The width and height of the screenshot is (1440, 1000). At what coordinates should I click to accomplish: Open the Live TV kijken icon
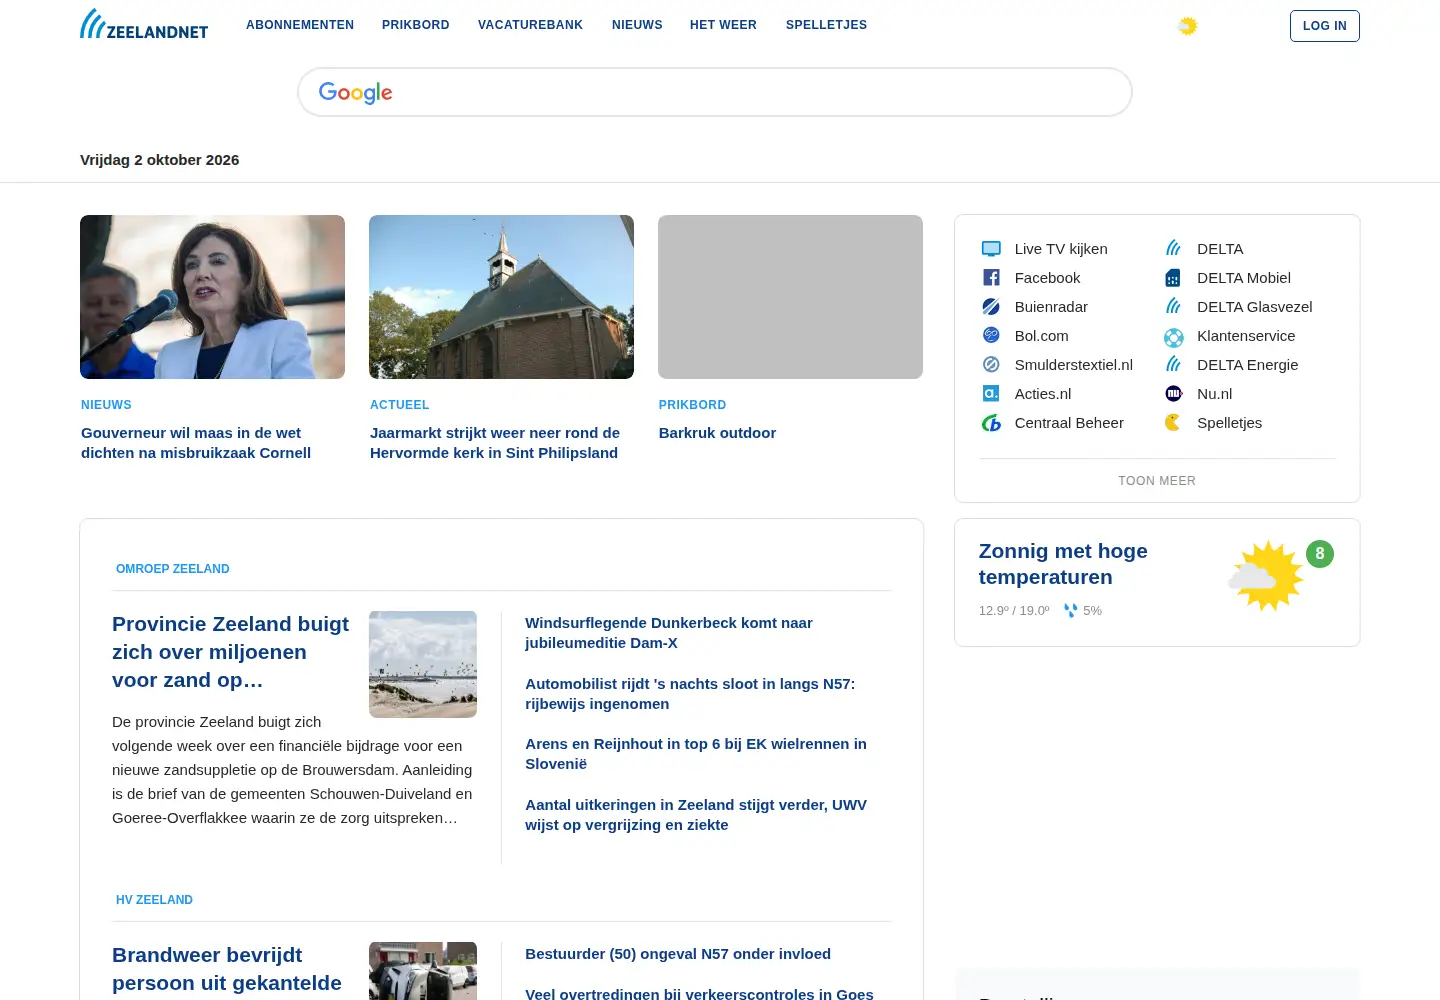991,249
